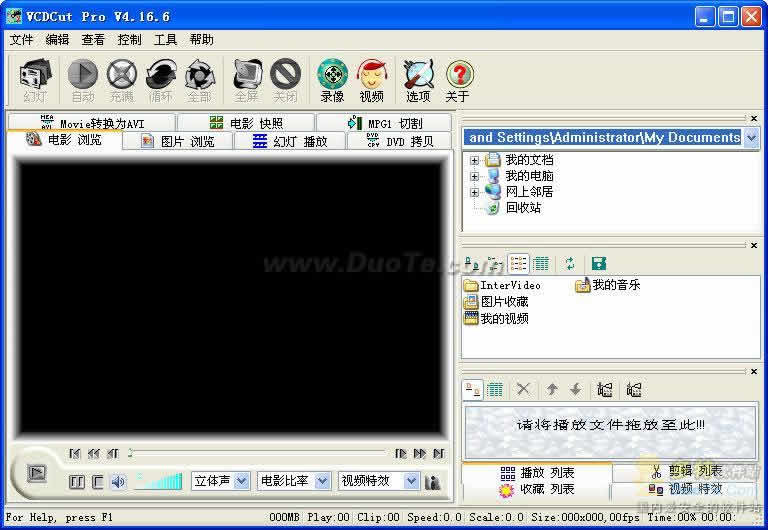This screenshot has width=768, height=530.
Task: Close the playlist panel
Action: click(x=754, y=372)
